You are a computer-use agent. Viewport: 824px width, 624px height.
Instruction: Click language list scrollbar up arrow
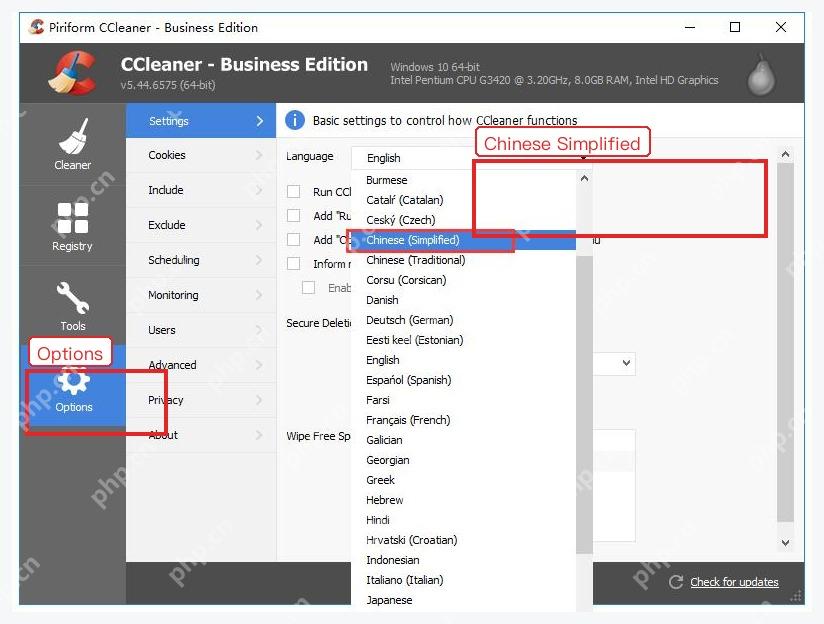[x=584, y=179]
